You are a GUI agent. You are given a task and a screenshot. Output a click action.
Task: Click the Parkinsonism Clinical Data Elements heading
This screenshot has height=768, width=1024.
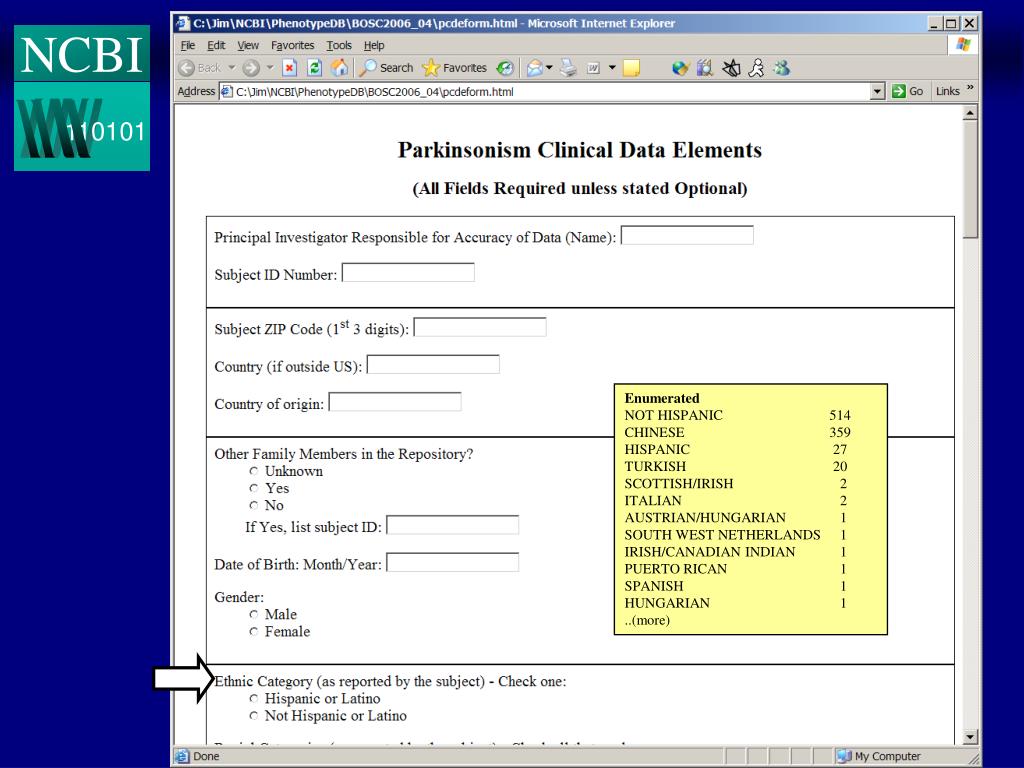tap(580, 150)
